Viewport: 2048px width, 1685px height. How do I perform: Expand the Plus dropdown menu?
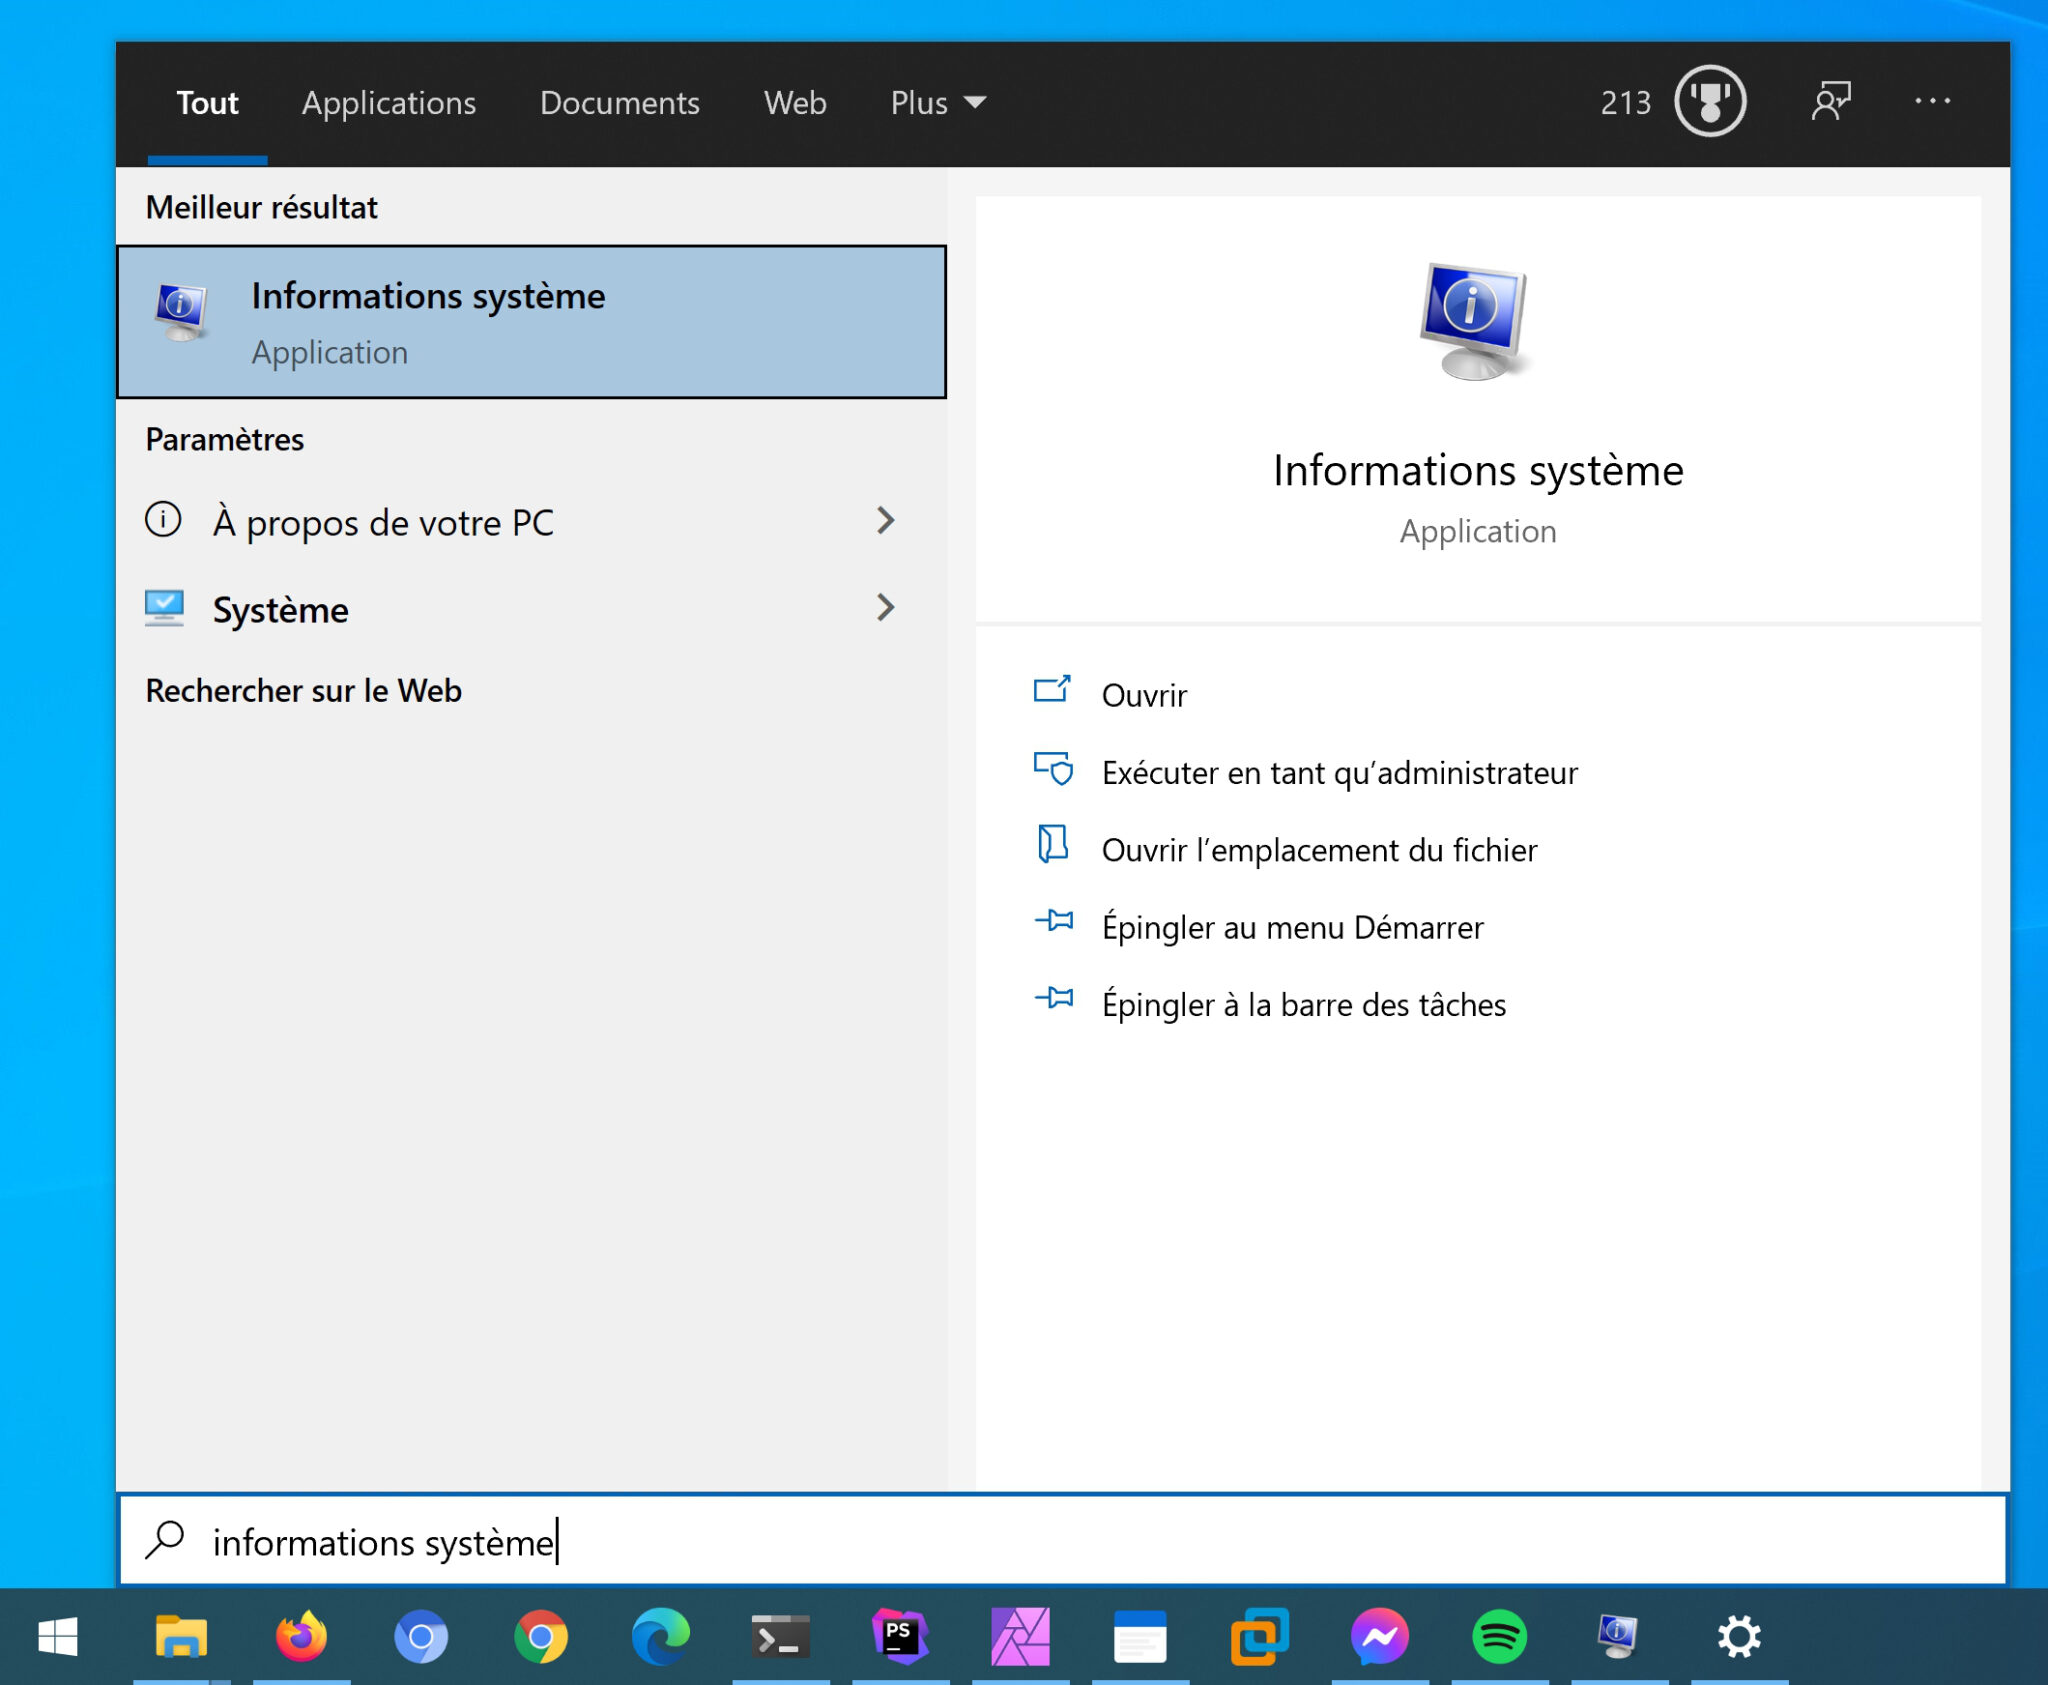(x=936, y=102)
